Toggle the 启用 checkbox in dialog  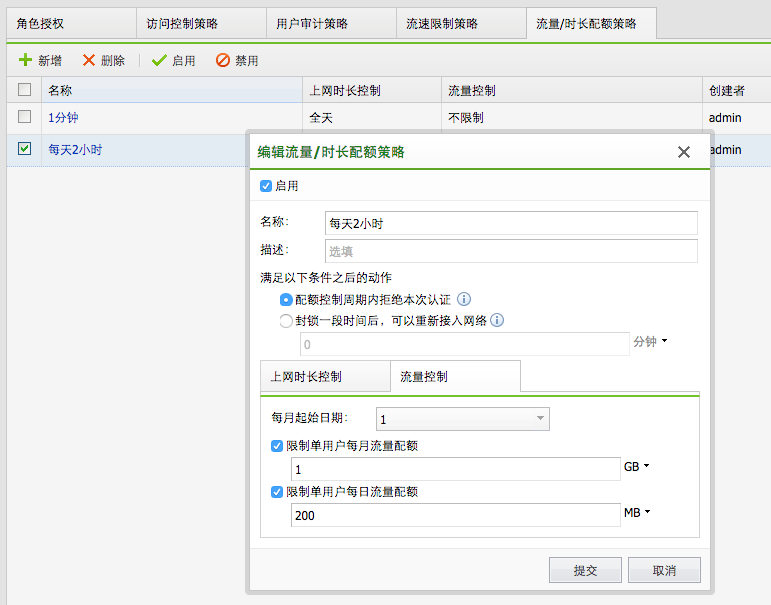point(265,186)
